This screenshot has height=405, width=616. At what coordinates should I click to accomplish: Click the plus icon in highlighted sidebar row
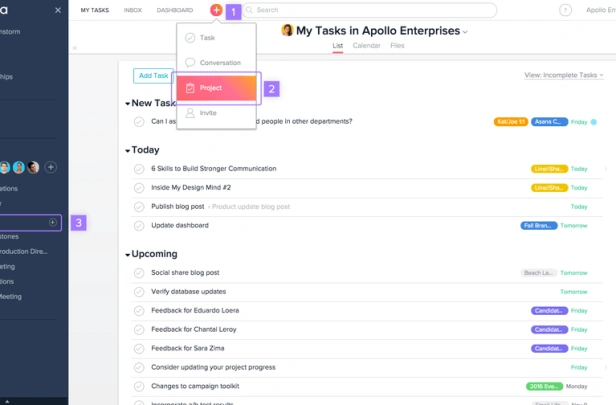[x=53, y=222]
